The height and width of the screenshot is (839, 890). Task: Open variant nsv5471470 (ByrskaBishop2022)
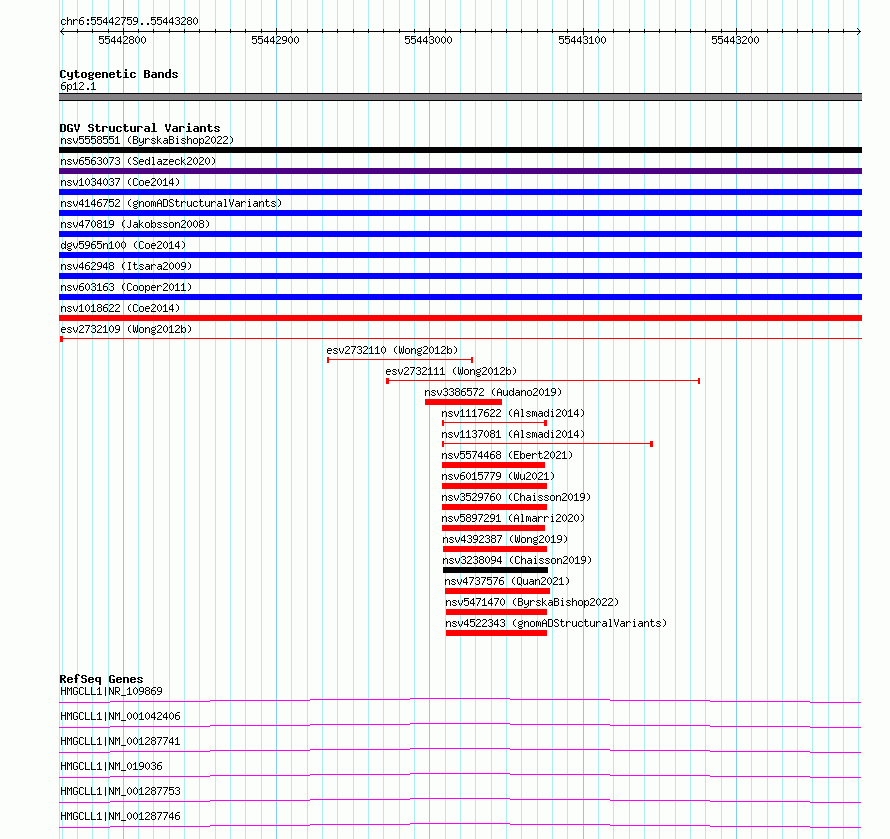tap(532, 602)
